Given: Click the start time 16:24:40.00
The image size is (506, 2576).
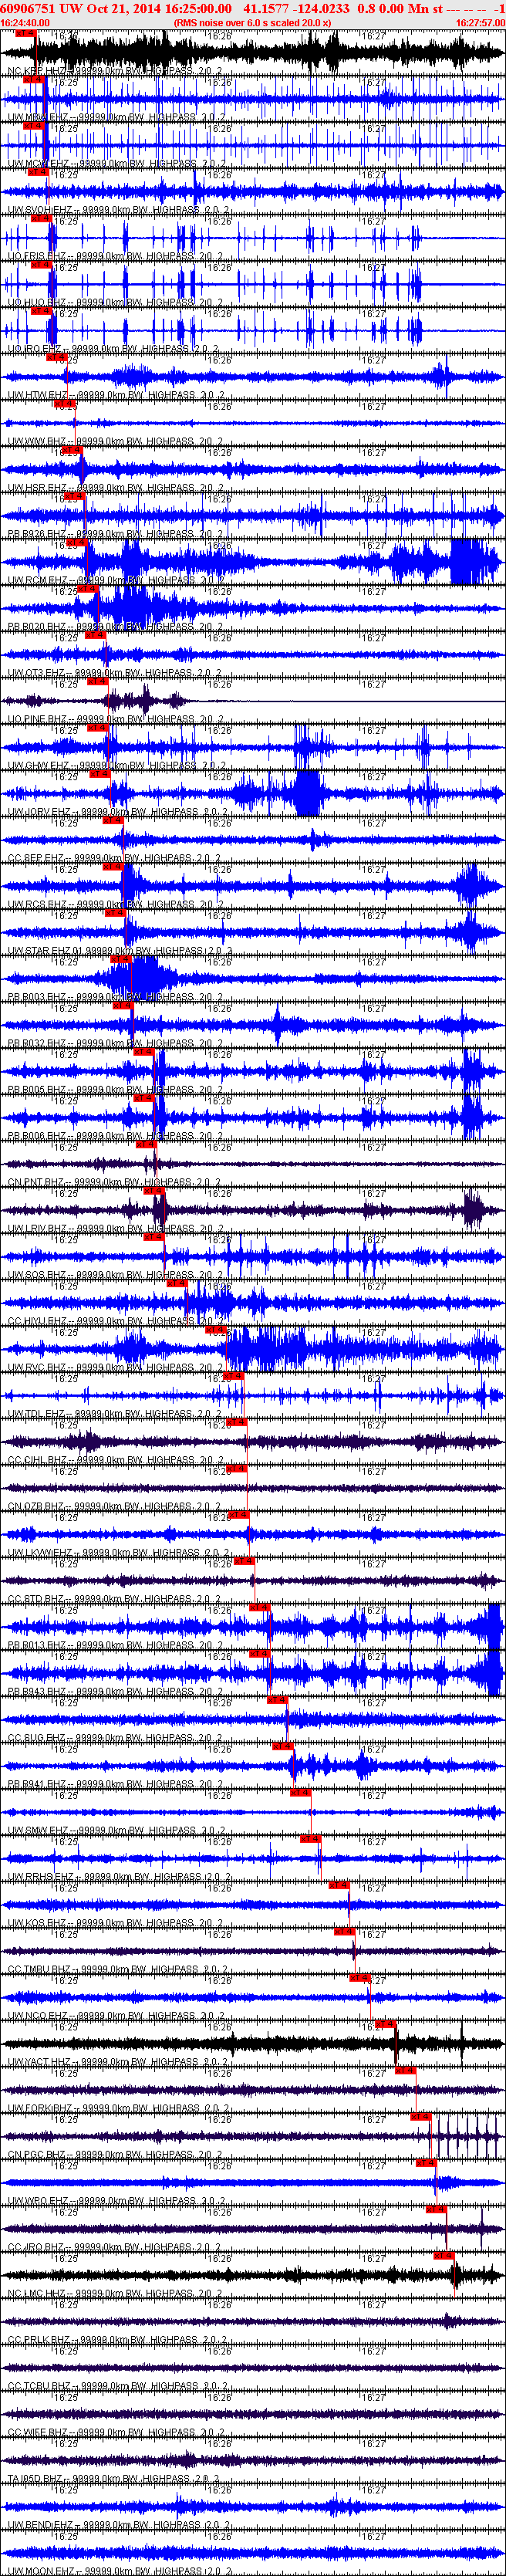Looking at the screenshot, I should (x=25, y=22).
